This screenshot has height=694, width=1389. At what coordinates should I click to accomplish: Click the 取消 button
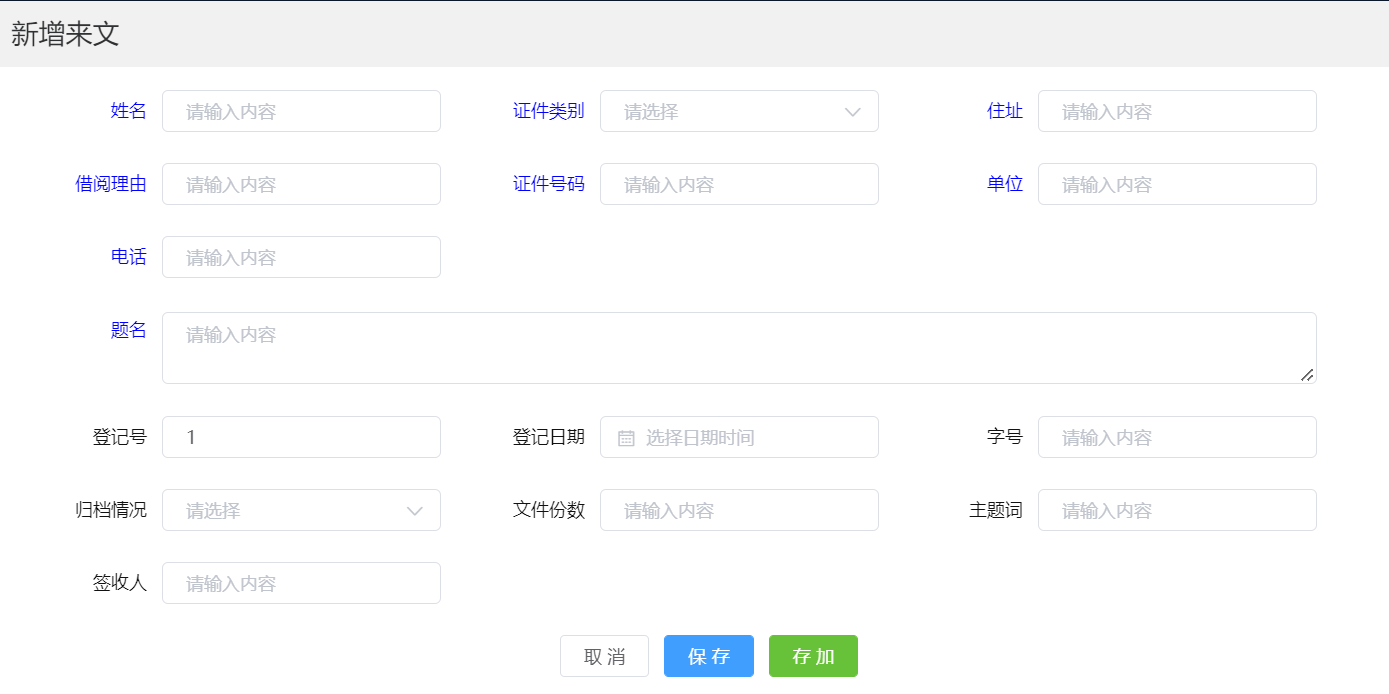click(x=604, y=656)
